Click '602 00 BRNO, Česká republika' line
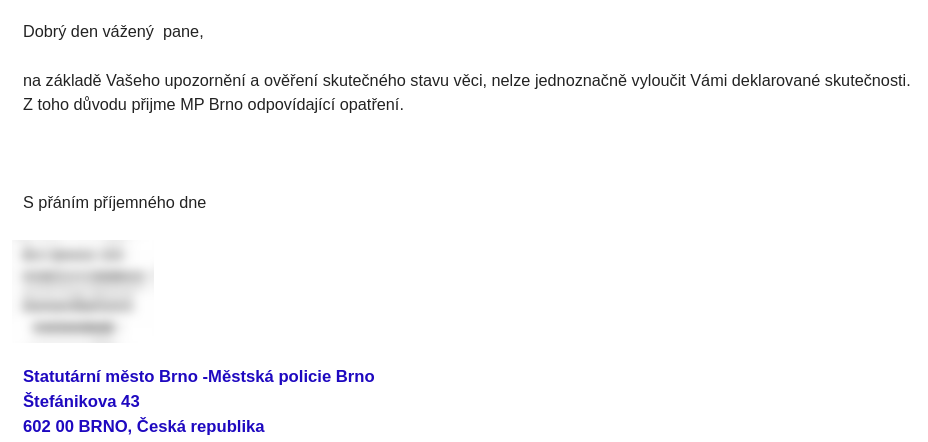 144,426
